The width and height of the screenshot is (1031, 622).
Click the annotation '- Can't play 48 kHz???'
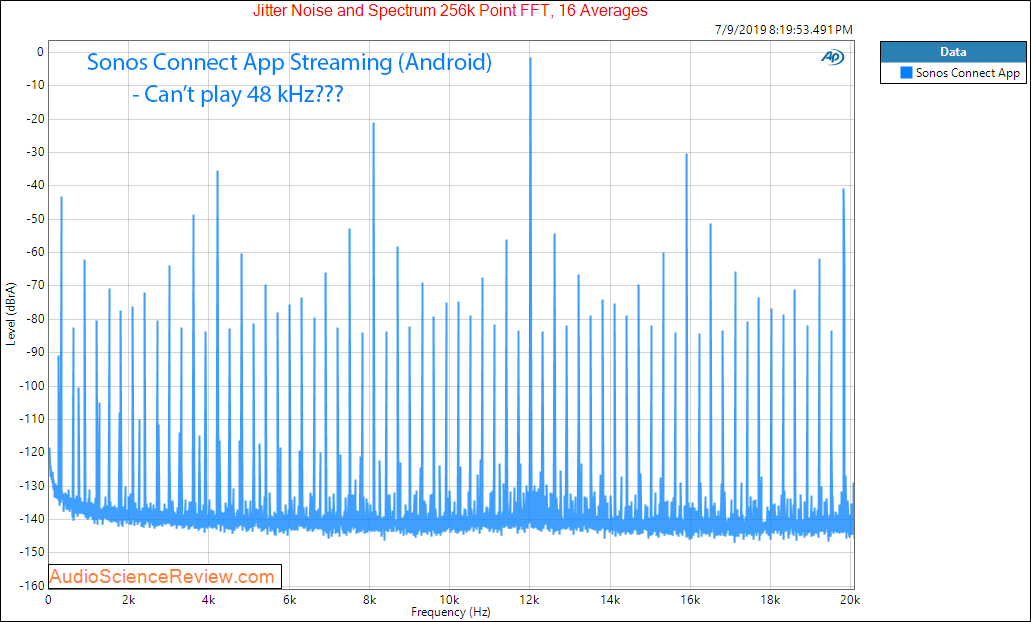pyautogui.click(x=237, y=95)
